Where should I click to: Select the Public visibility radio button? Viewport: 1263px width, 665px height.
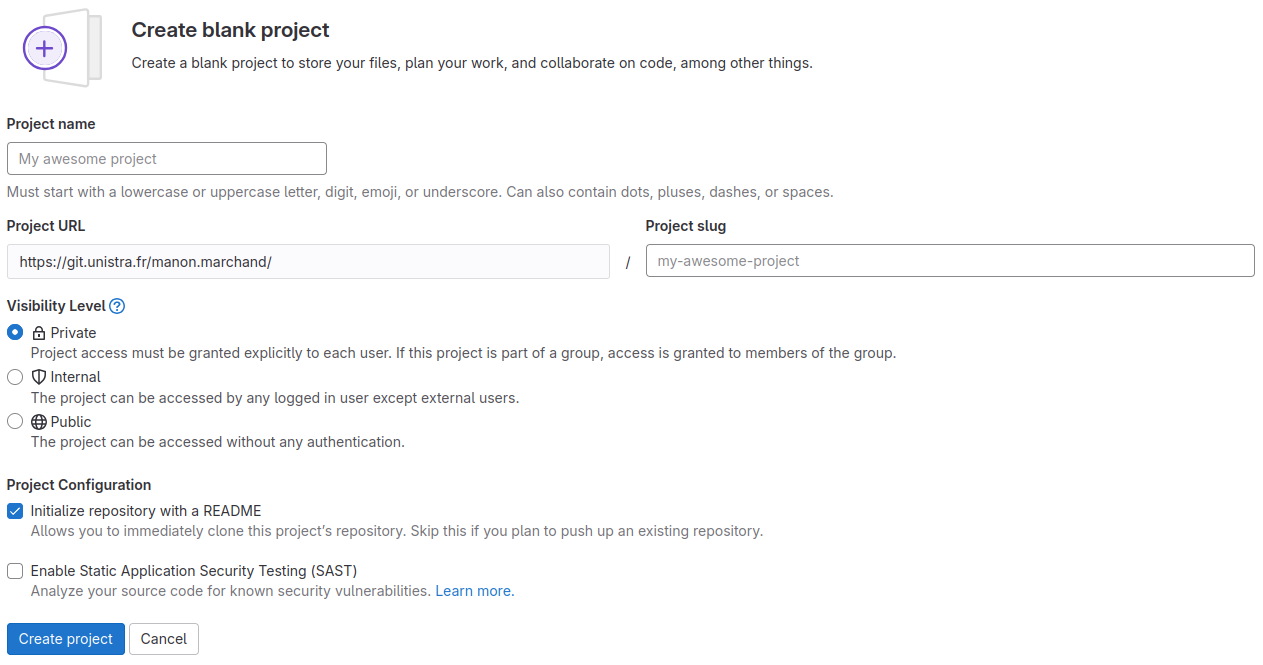14,421
